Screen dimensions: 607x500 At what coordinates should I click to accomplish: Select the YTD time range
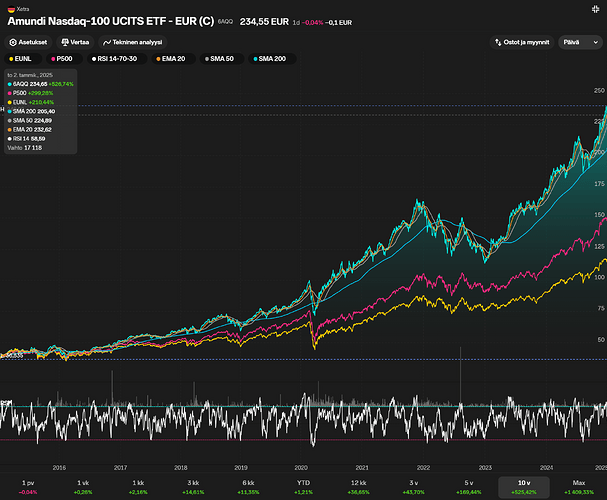click(304, 487)
